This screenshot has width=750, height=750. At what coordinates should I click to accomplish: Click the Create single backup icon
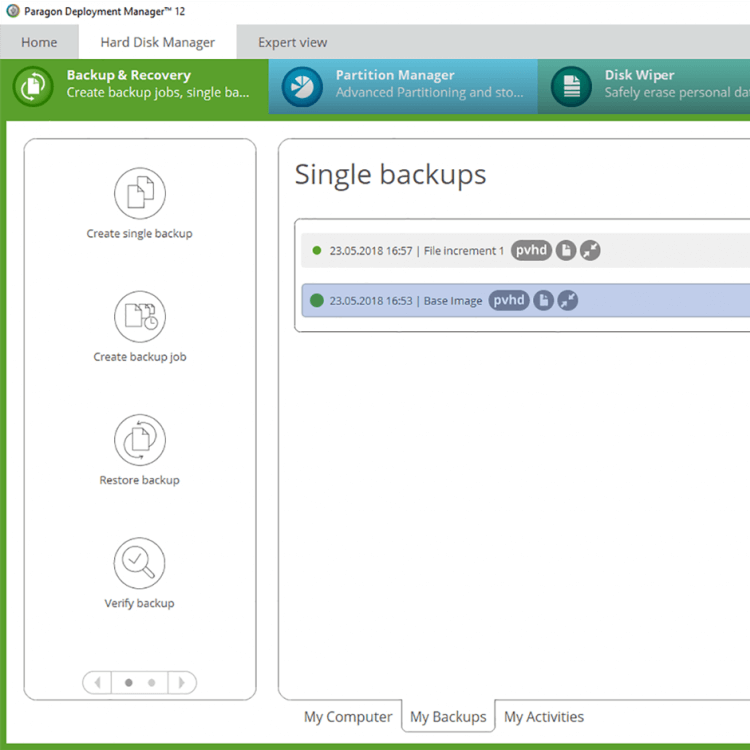[139, 193]
